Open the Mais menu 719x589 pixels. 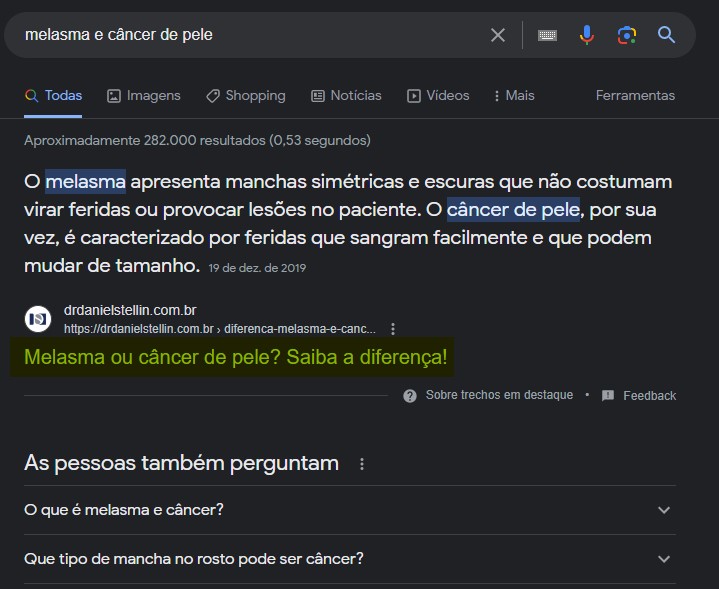click(x=514, y=95)
